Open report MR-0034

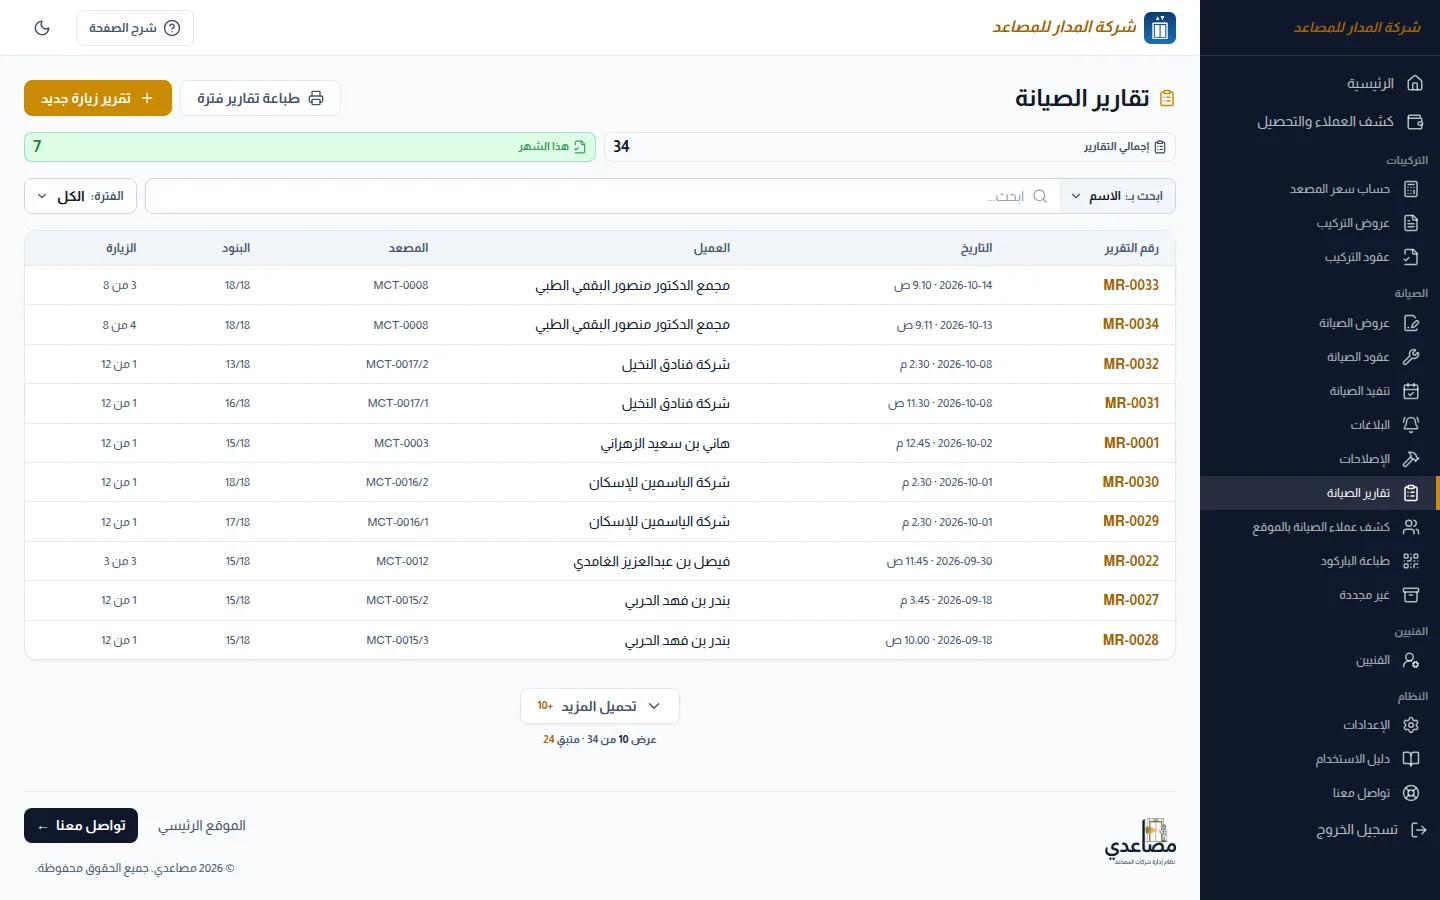tap(1131, 324)
